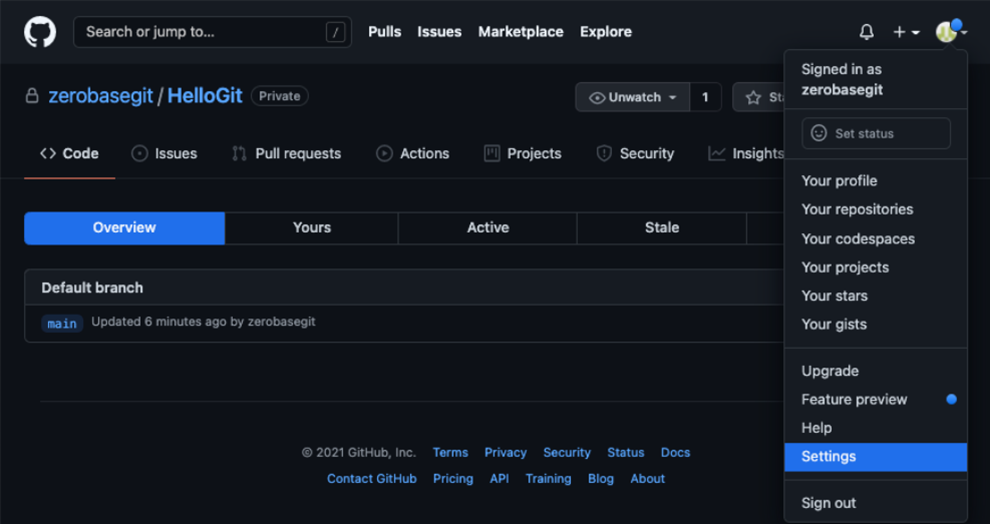Image resolution: width=990 pixels, height=524 pixels.
Task: Switch to the Stale branches tab
Action: (662, 228)
